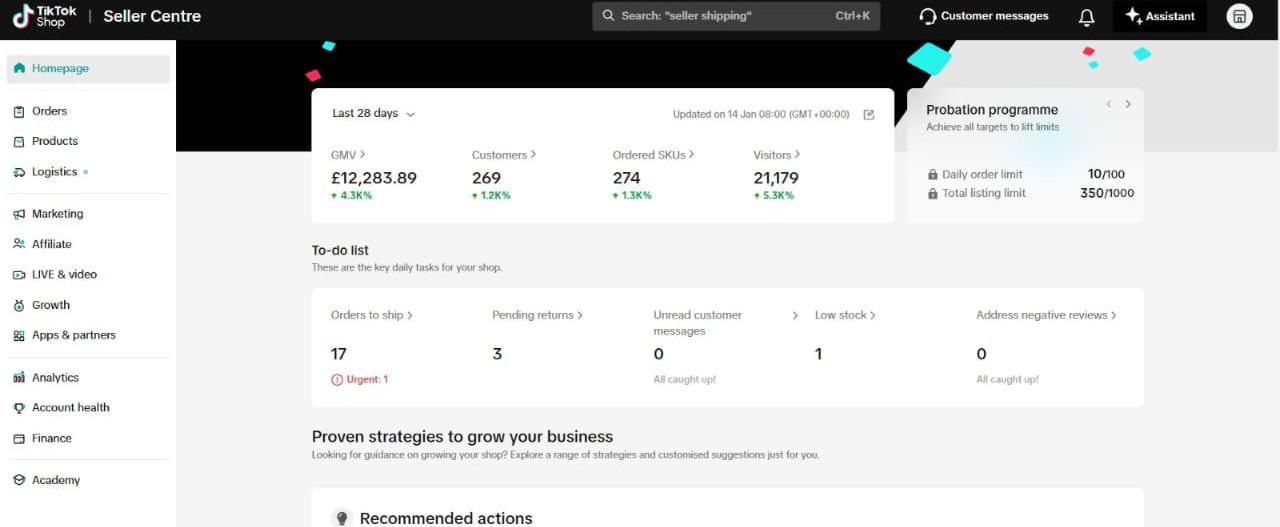
Task: Click the Urgent: 1 warning indicator
Action: click(360, 380)
